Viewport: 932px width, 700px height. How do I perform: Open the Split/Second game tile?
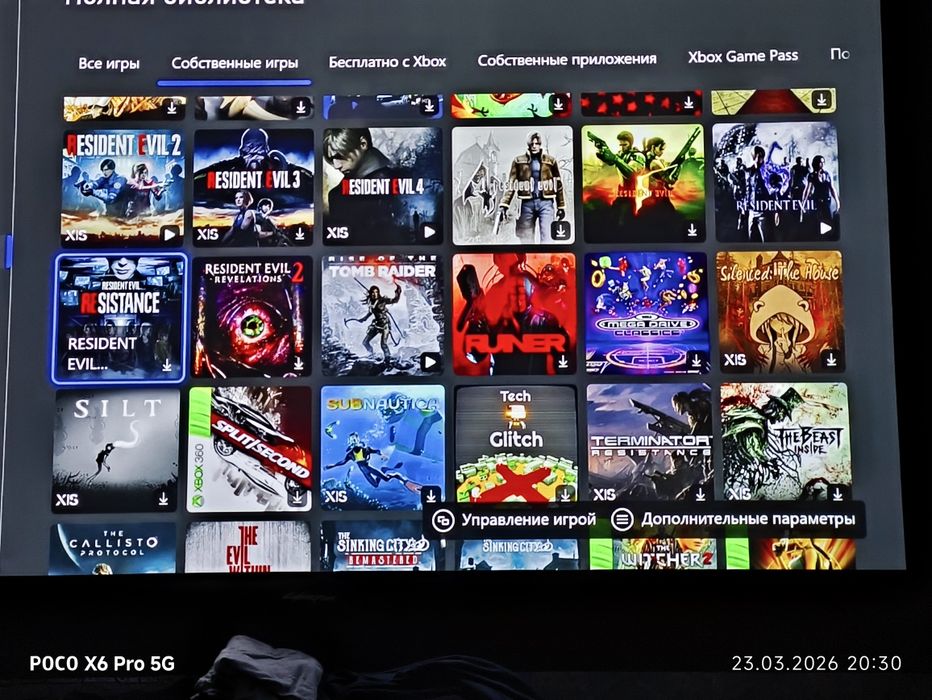coord(250,449)
